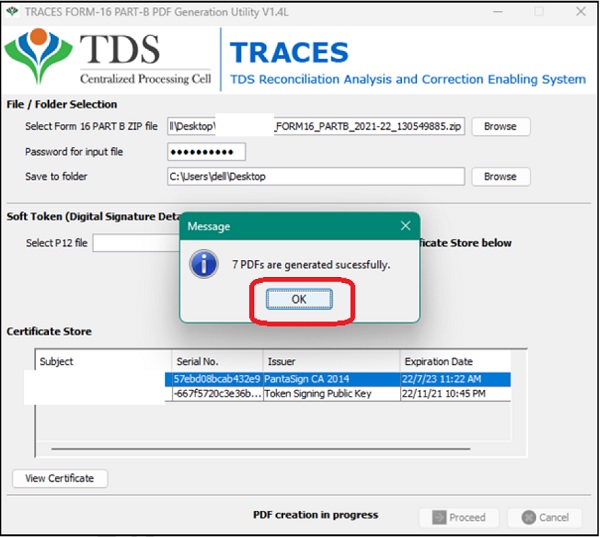Viewport: 600px width, 537px height.
Task: Click OK in the Message dialog
Action: point(299,299)
